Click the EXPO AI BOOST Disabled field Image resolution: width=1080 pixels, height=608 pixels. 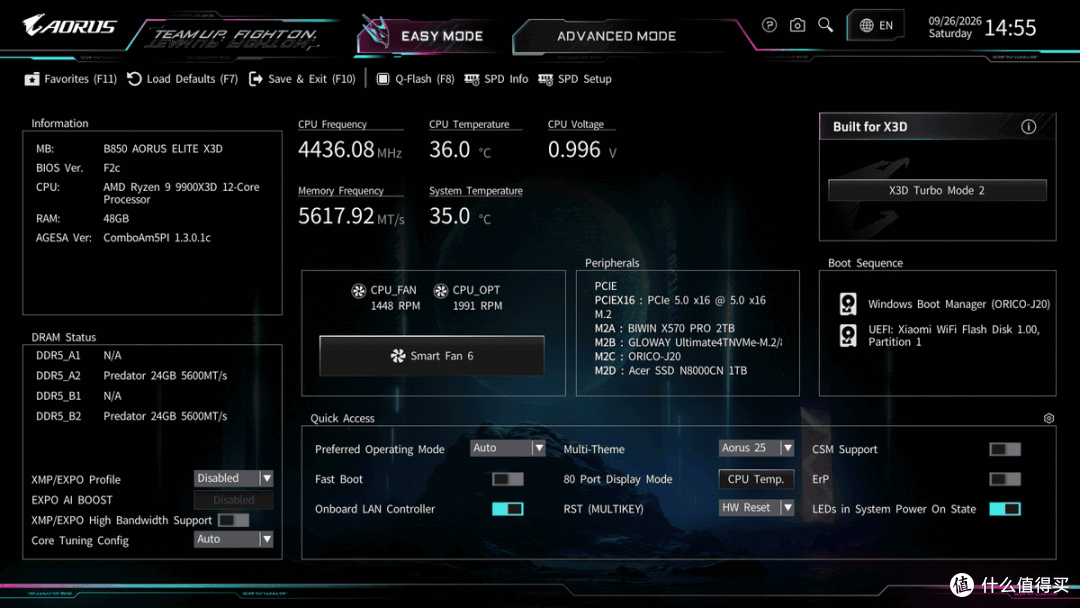click(233, 500)
